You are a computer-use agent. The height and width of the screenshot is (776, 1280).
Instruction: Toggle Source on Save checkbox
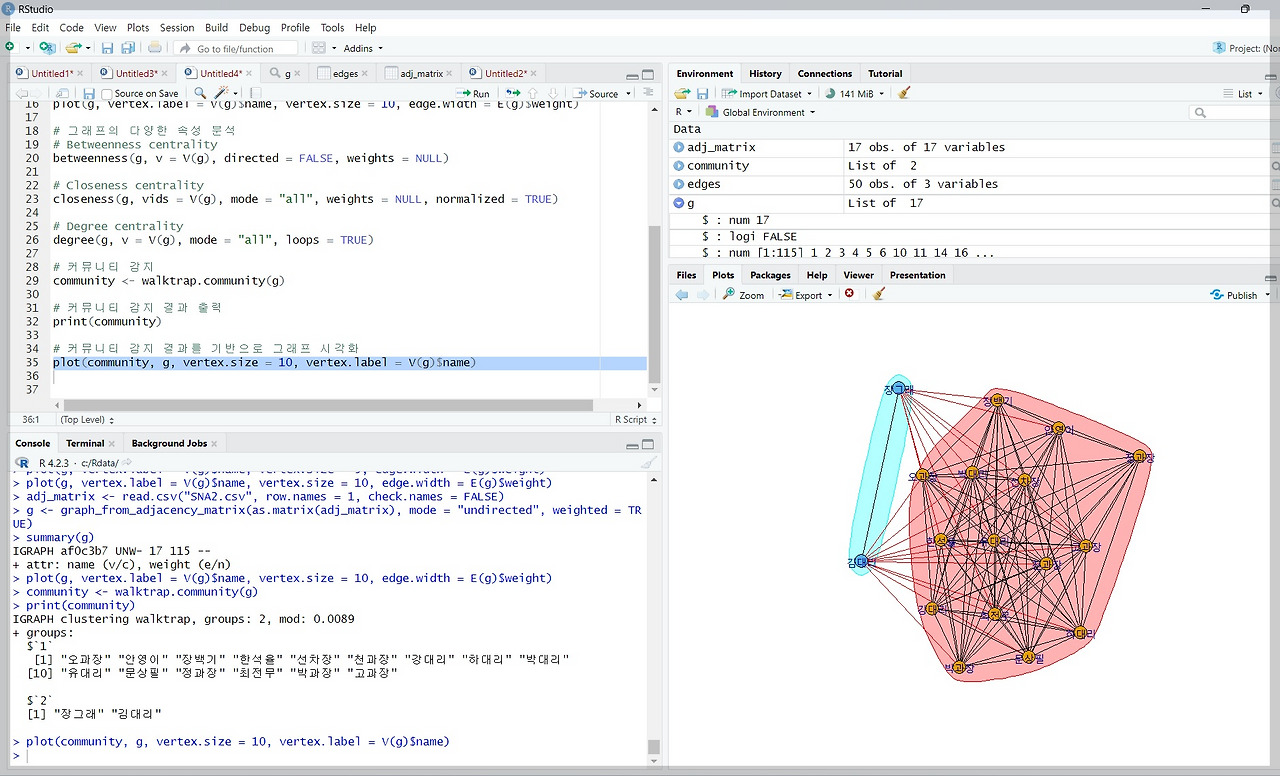coord(107,94)
